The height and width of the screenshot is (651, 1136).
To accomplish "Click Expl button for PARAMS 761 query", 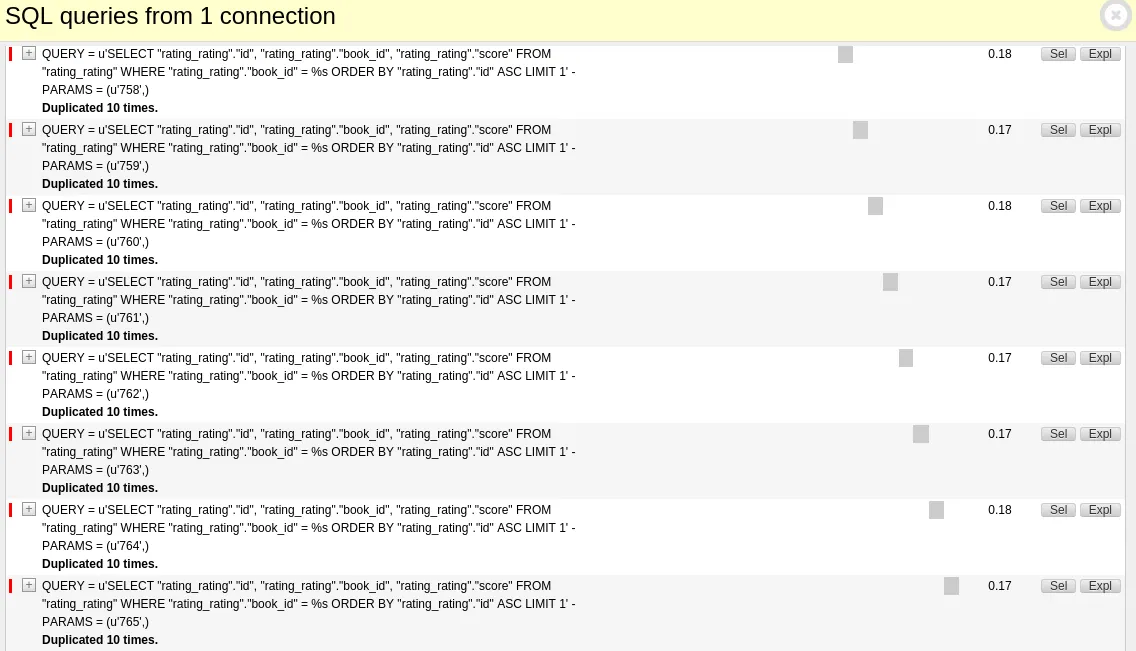I will [1100, 282].
